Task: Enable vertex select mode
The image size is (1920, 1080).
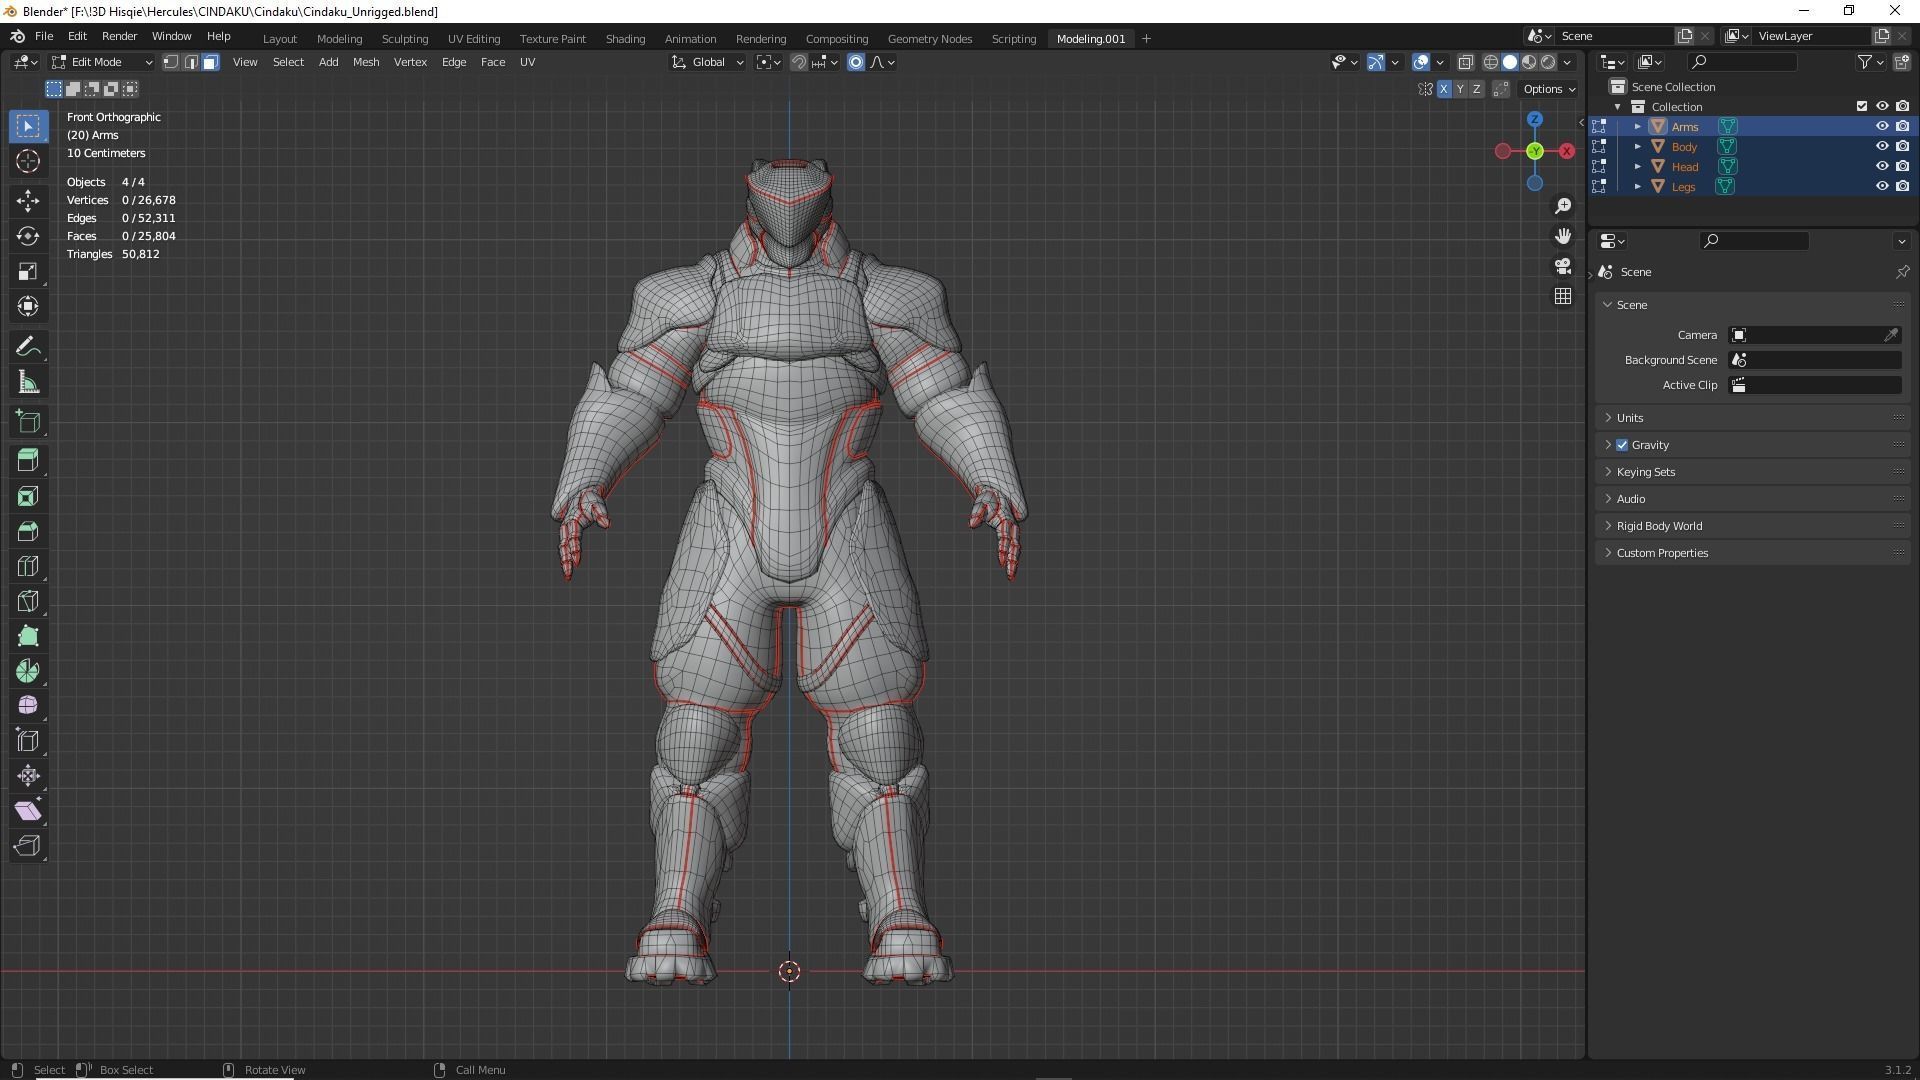Action: [171, 62]
